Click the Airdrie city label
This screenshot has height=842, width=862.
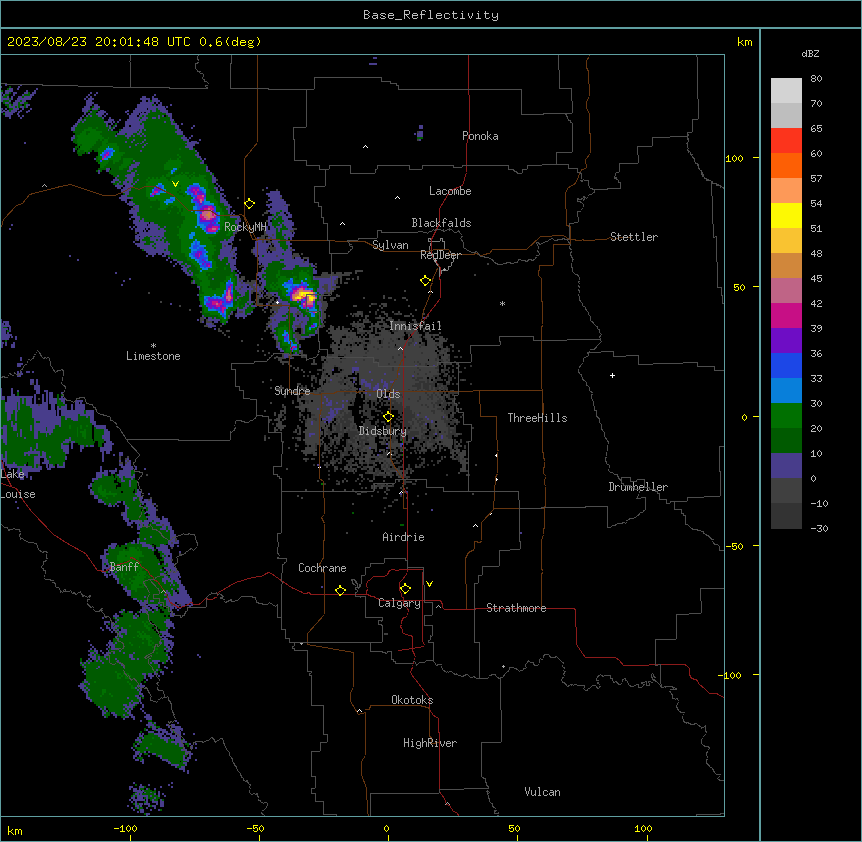(403, 537)
